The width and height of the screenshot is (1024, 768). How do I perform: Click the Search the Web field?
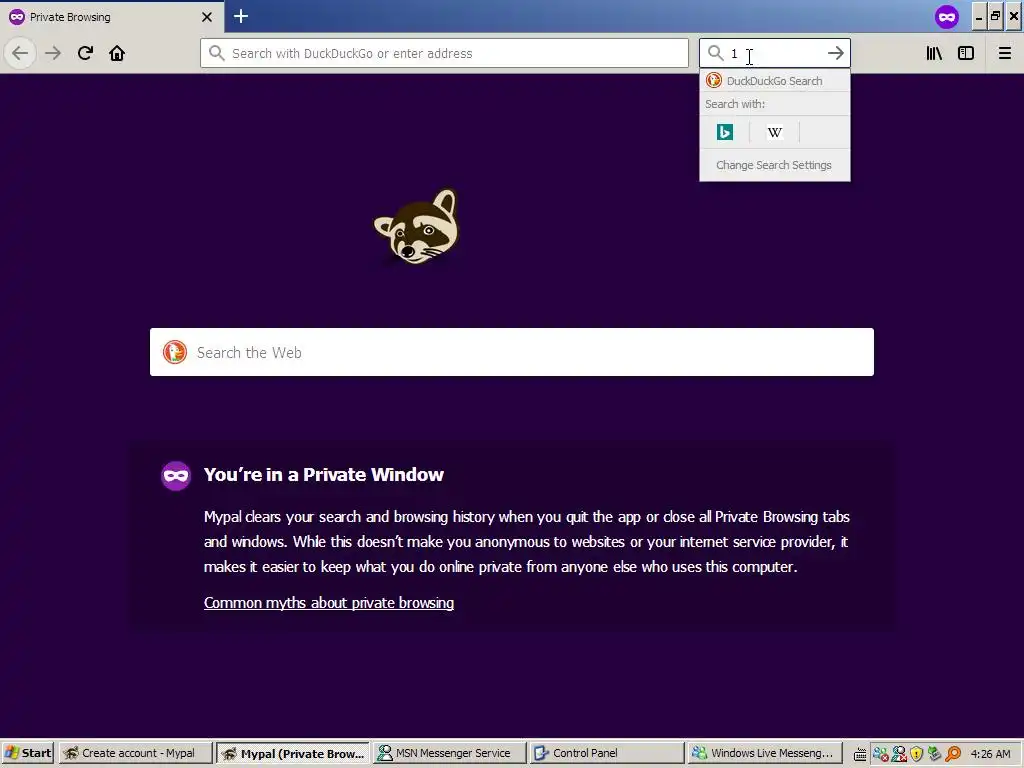point(512,352)
